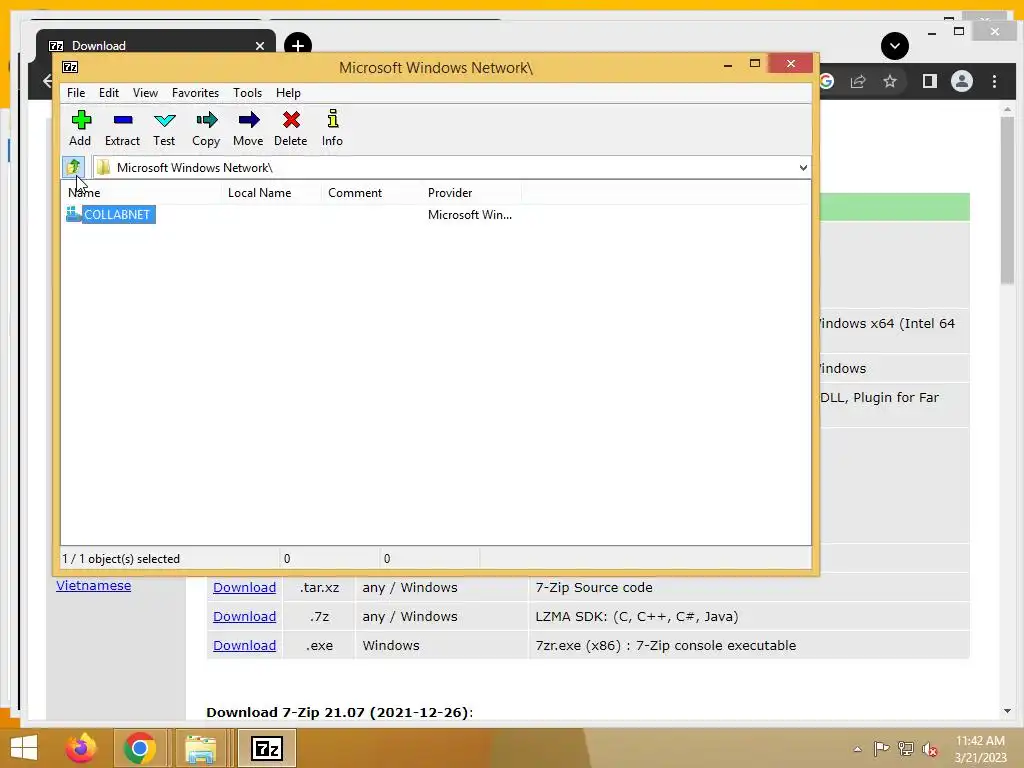Viewport: 1024px width, 768px height.
Task: Open the Help menu
Action: click(288, 93)
